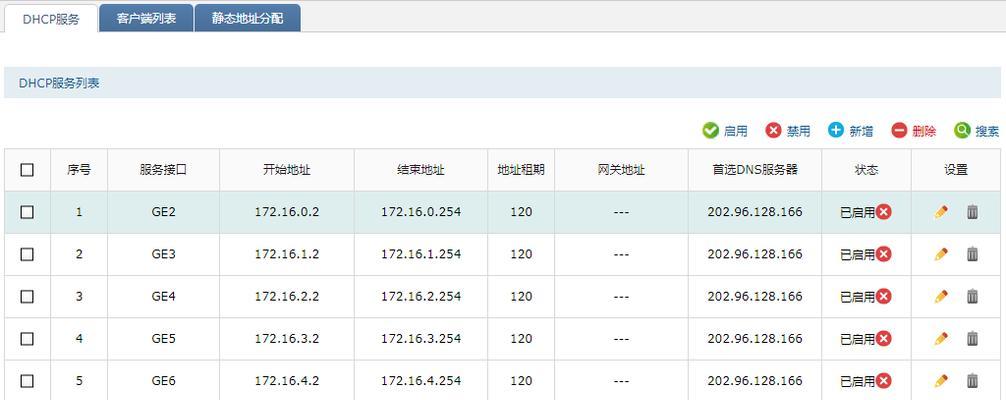Edit the GE2 DHCP entry with pencil icon
This screenshot has width=1006, height=400.
(941, 212)
